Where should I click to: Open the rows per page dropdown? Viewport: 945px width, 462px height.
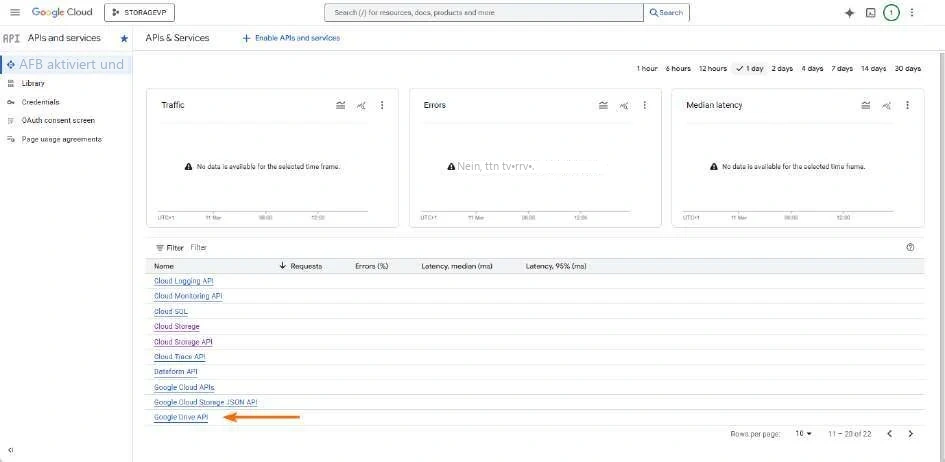pyautogui.click(x=803, y=434)
